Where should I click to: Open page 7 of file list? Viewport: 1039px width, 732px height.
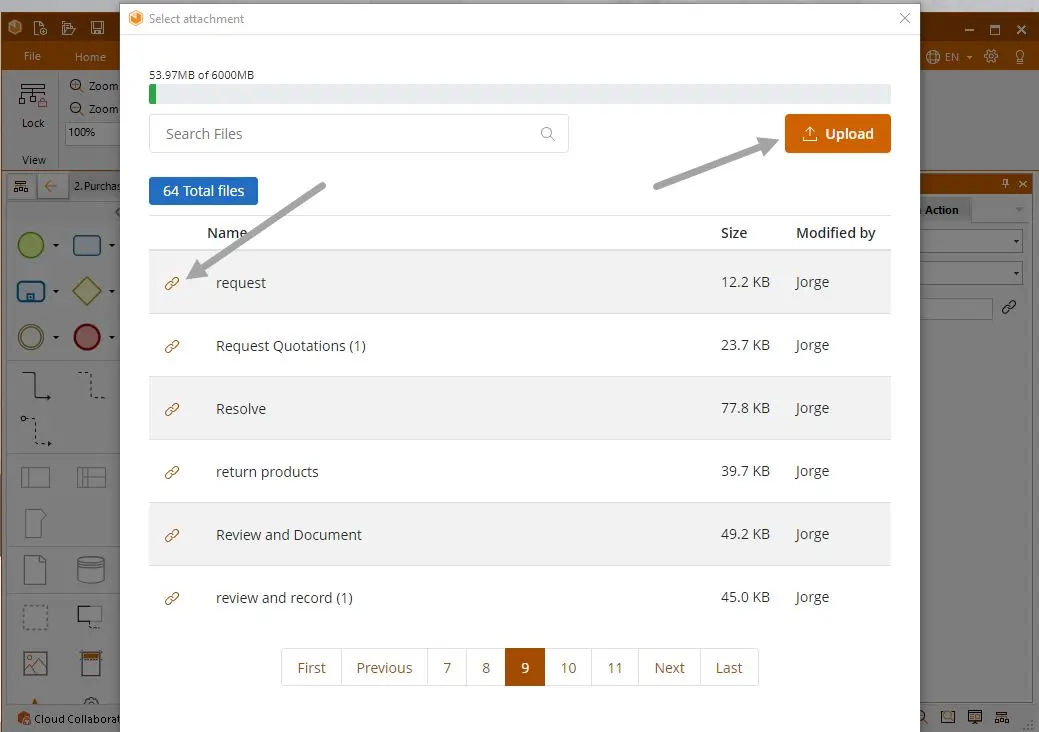[447, 667]
